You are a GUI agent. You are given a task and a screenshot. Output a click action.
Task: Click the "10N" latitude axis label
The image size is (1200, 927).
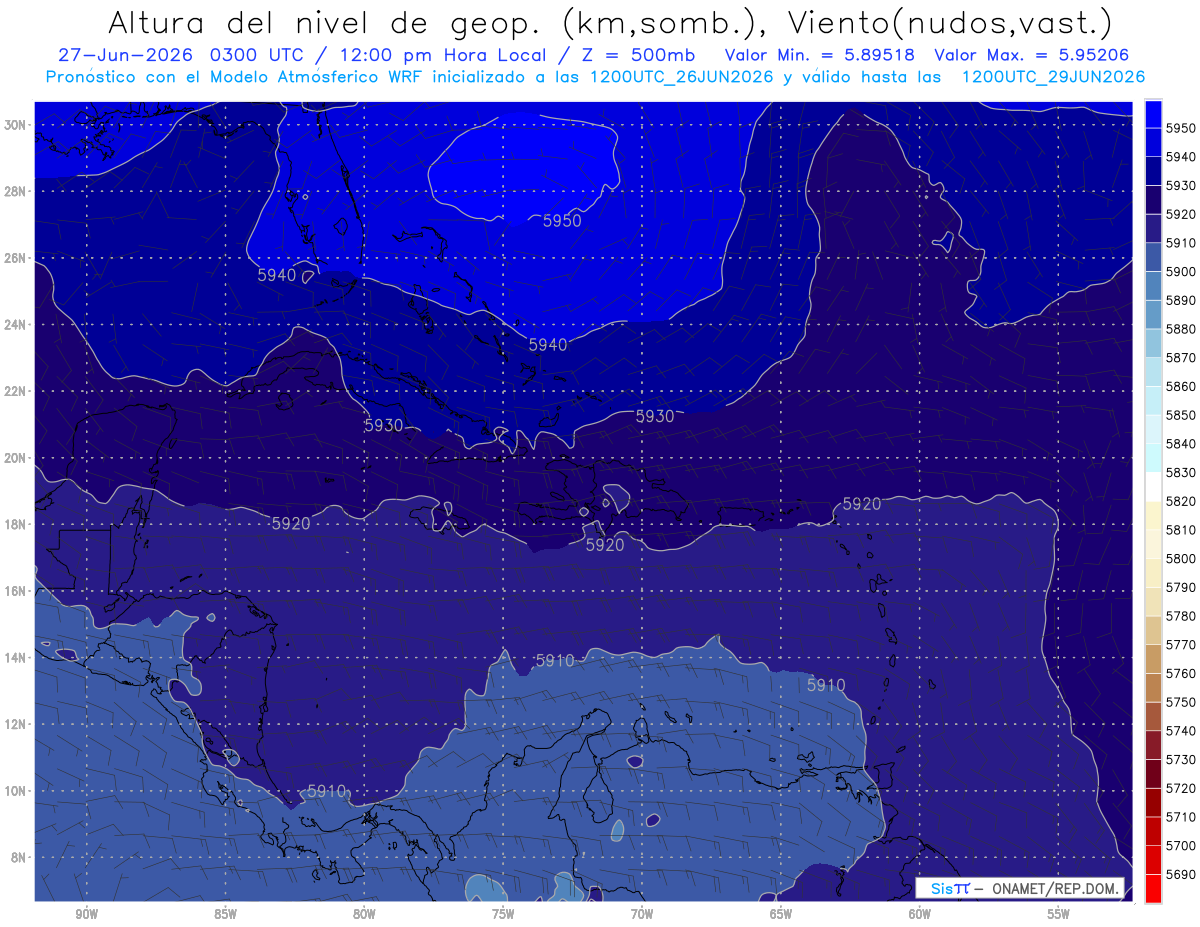point(17,791)
